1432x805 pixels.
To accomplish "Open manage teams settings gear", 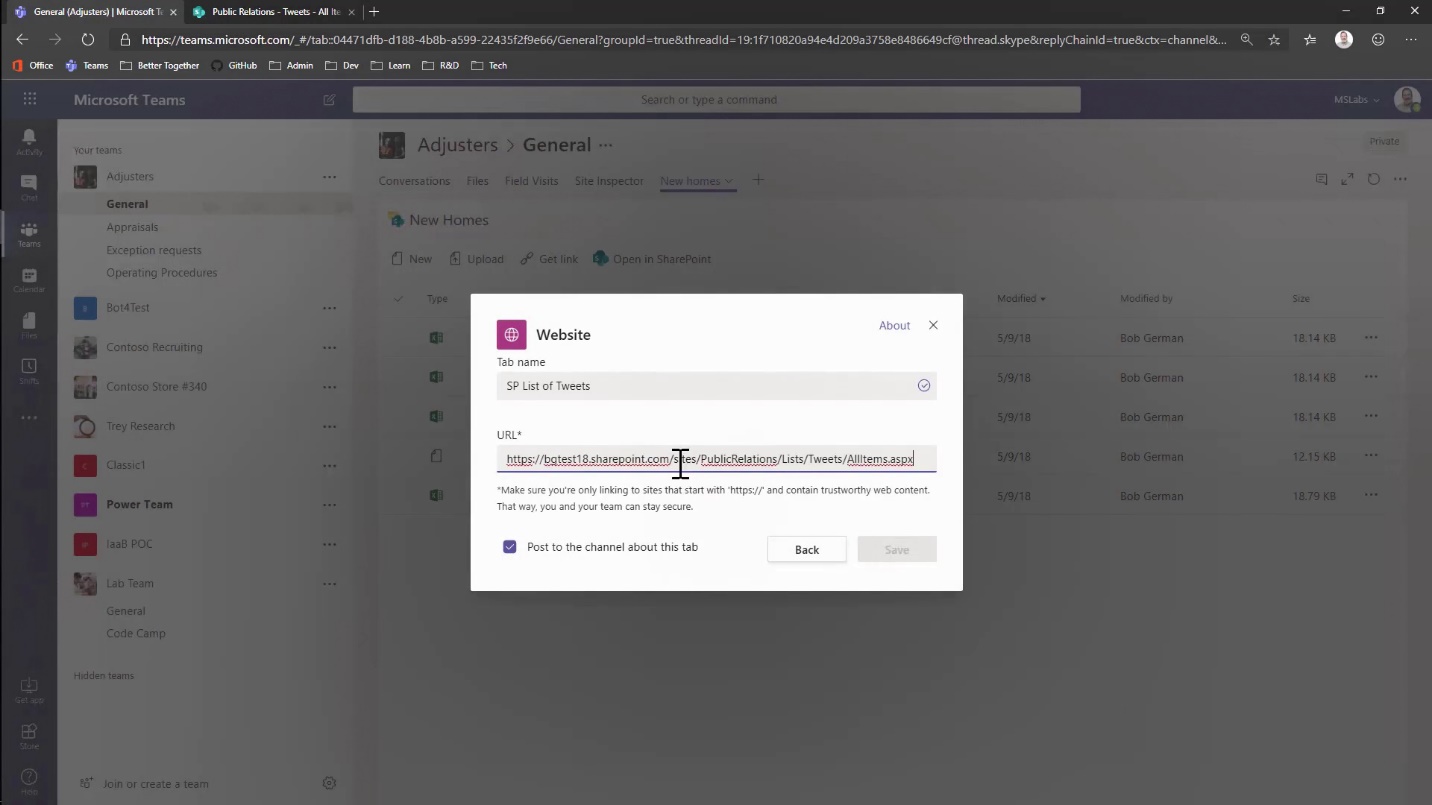I will pos(329,783).
